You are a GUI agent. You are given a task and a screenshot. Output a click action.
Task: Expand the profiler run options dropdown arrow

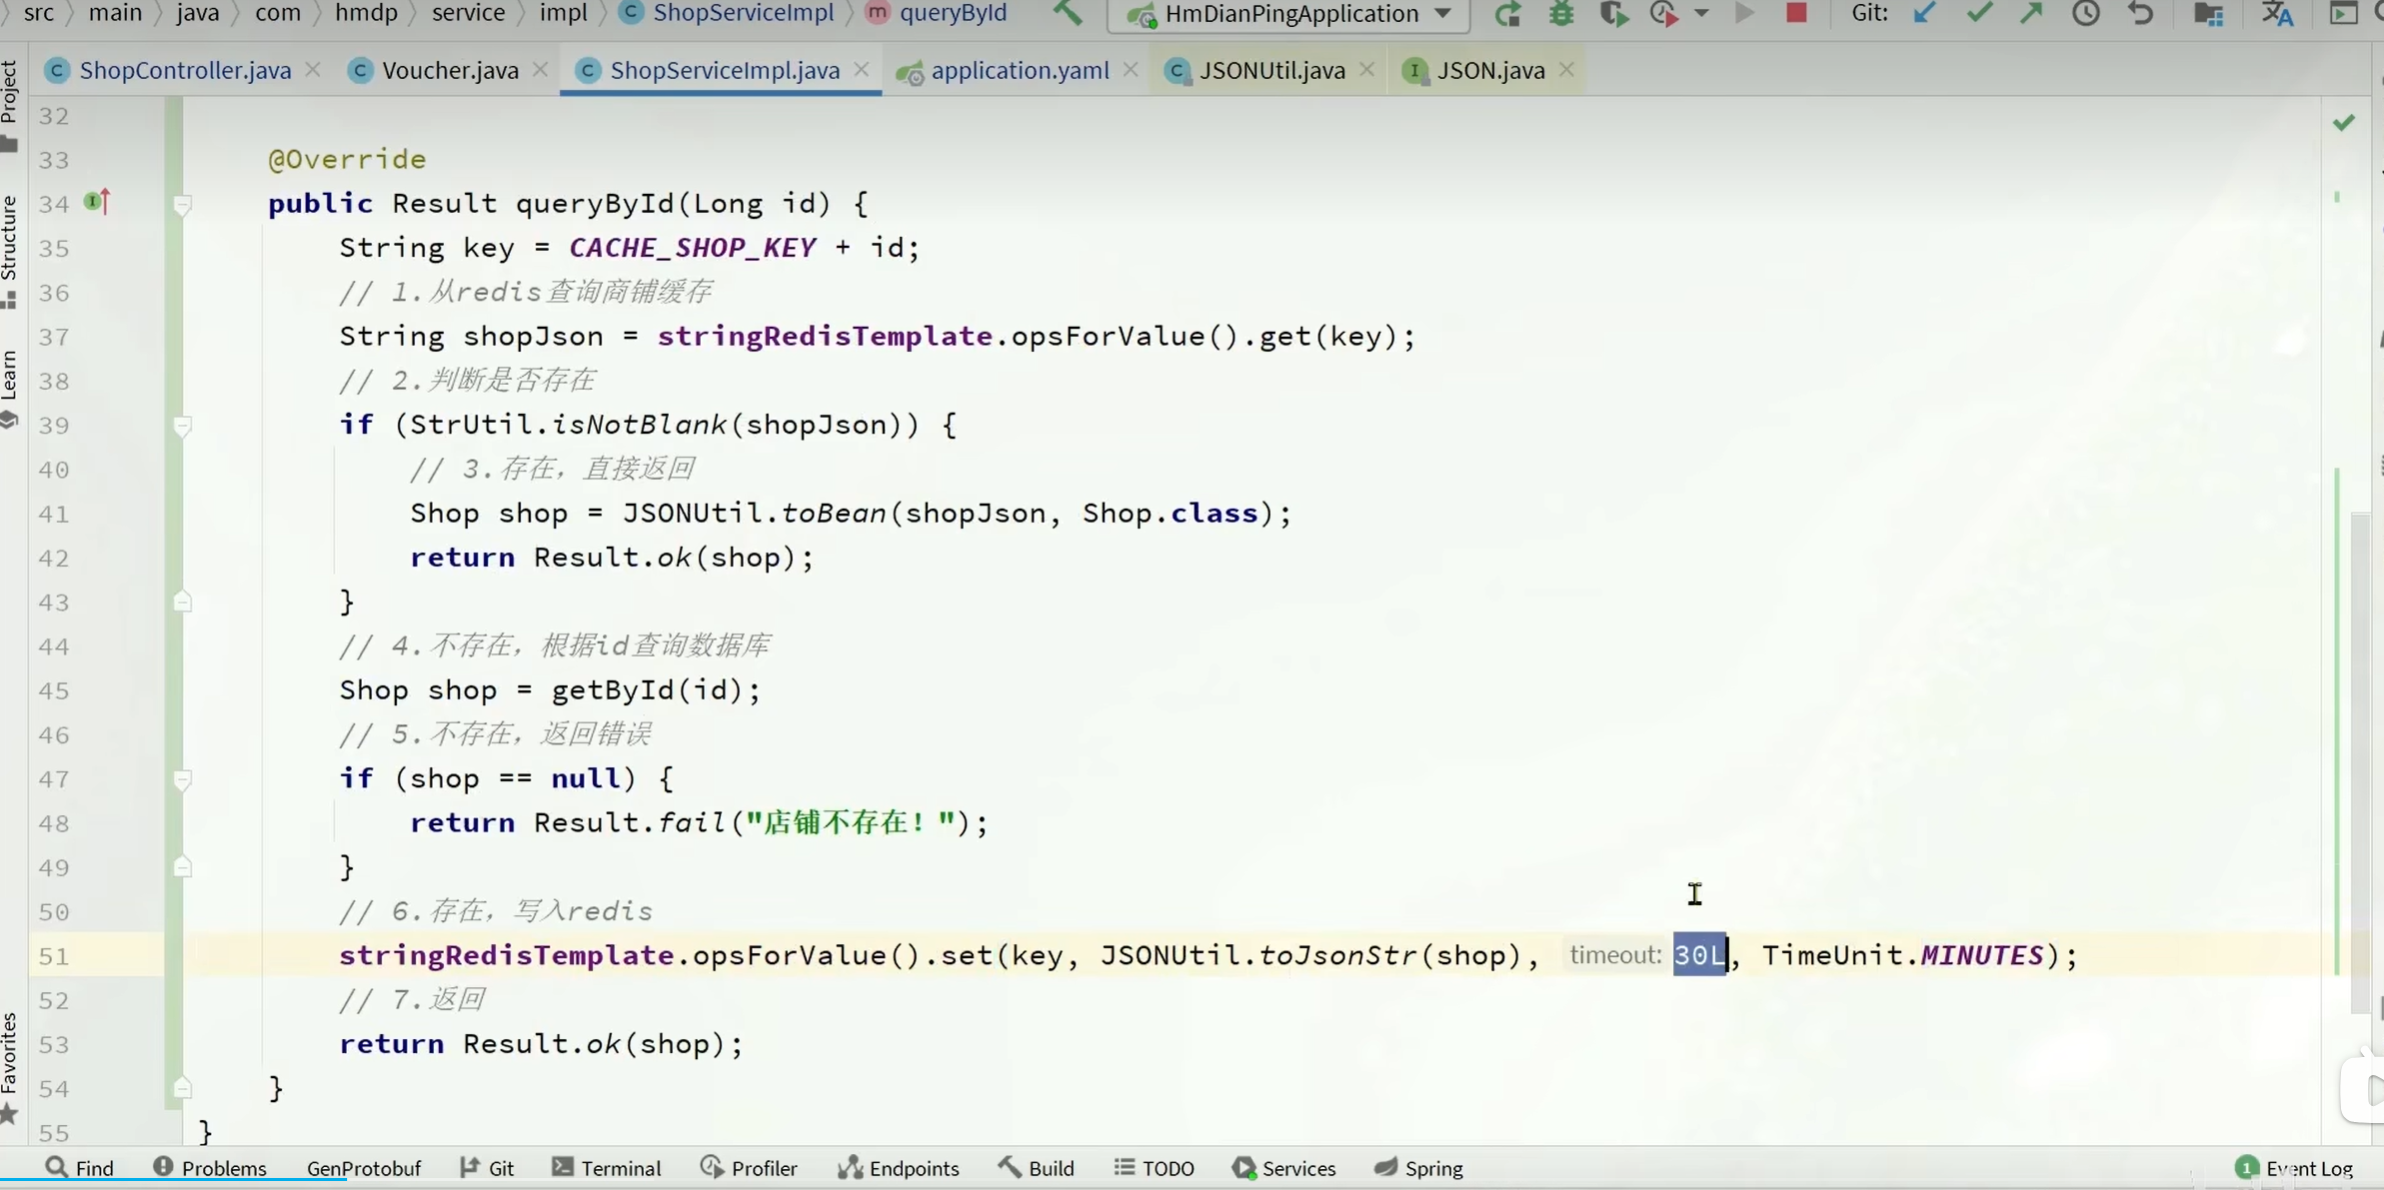(x=1701, y=14)
